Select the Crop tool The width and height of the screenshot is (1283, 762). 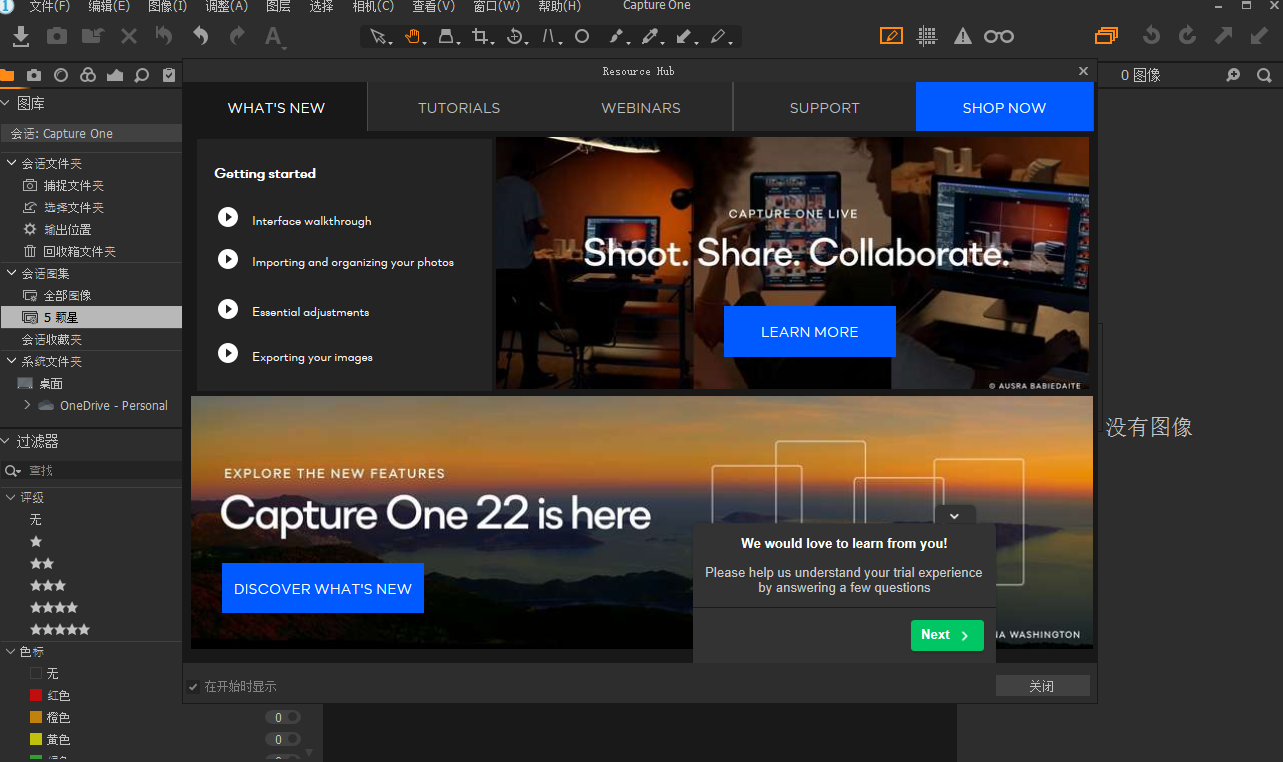480,37
